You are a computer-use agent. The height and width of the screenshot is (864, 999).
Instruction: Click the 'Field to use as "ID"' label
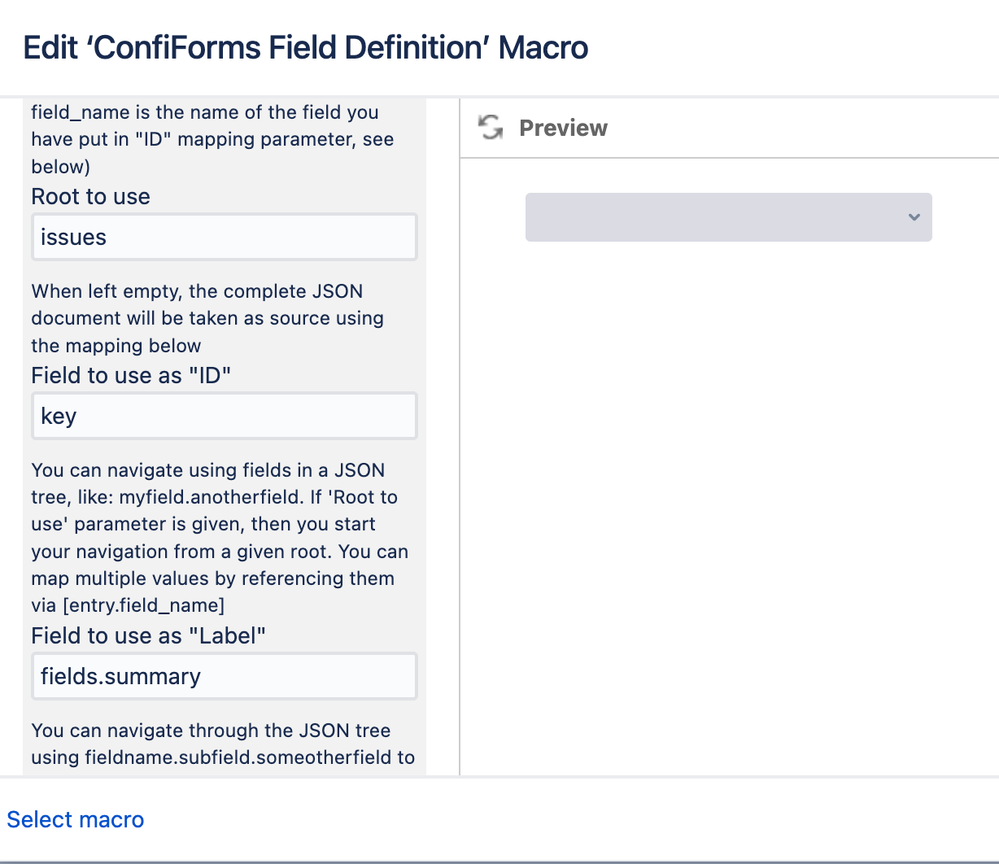131,375
